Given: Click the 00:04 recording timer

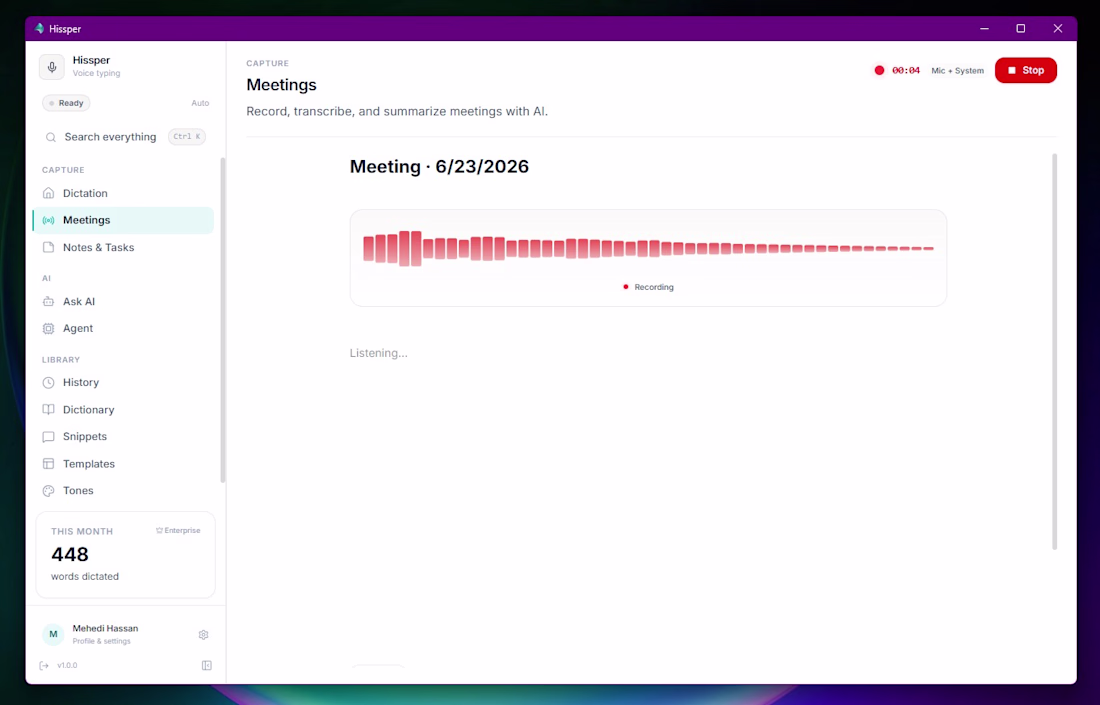Looking at the screenshot, I should [906, 70].
